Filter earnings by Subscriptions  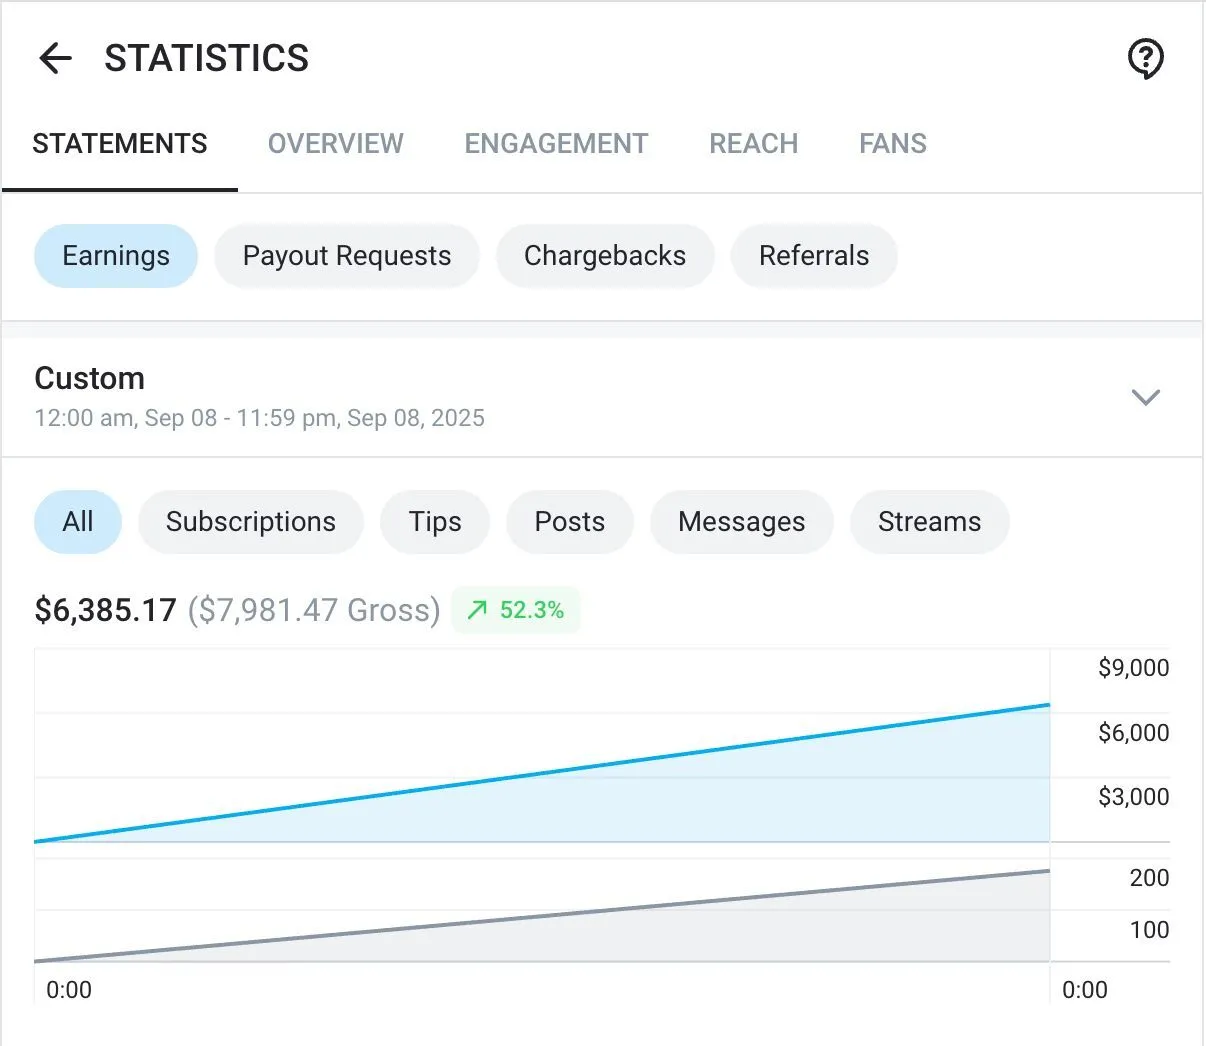[x=250, y=521]
